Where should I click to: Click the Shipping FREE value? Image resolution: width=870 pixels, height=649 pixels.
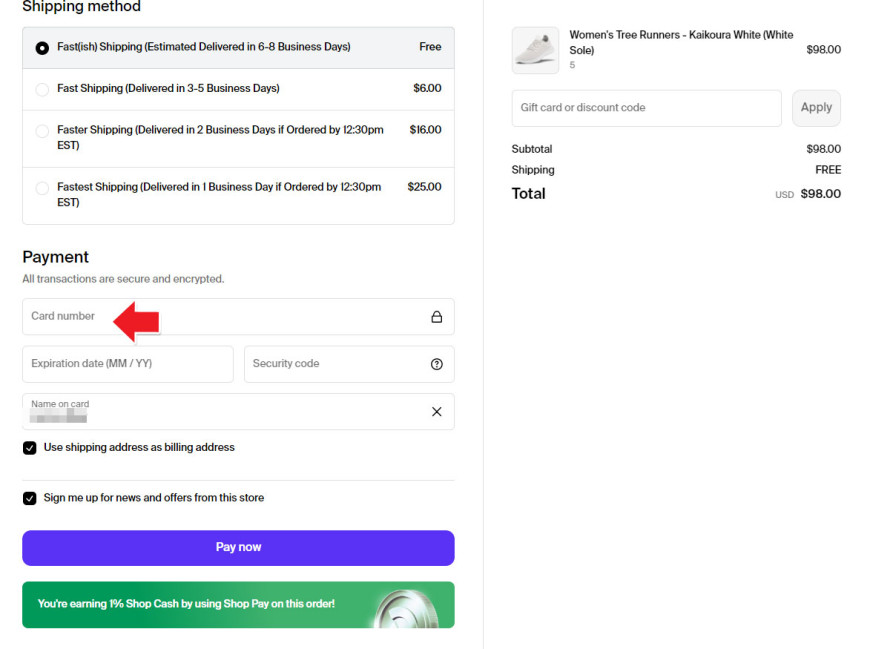(828, 170)
